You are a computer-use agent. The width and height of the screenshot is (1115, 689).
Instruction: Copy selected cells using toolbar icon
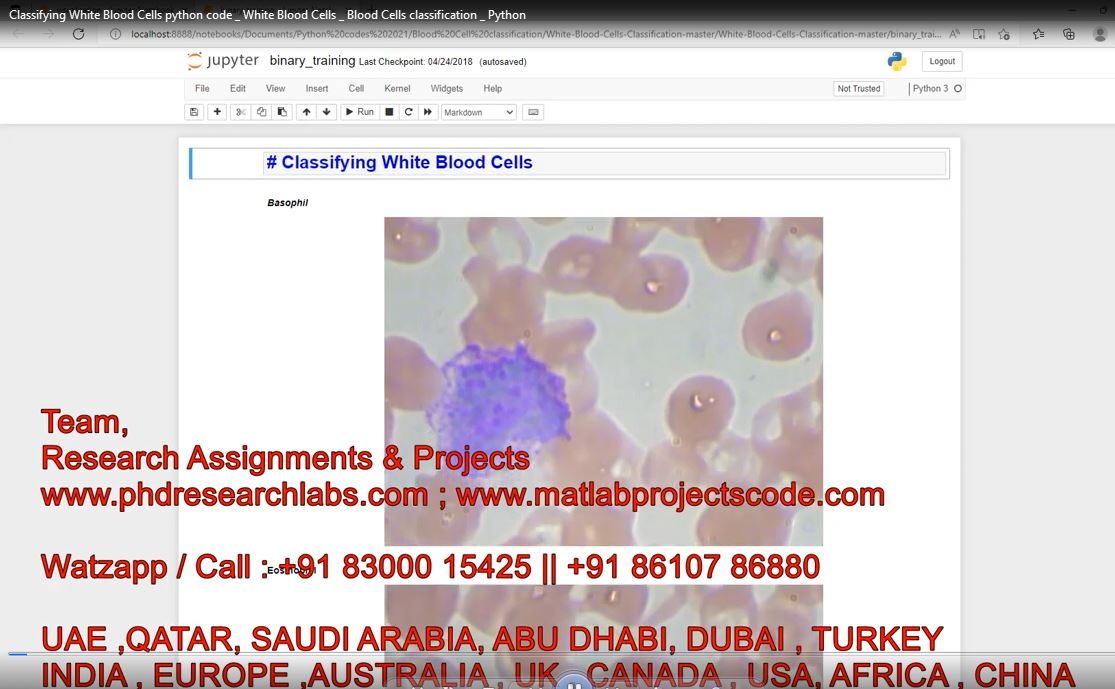click(x=261, y=112)
